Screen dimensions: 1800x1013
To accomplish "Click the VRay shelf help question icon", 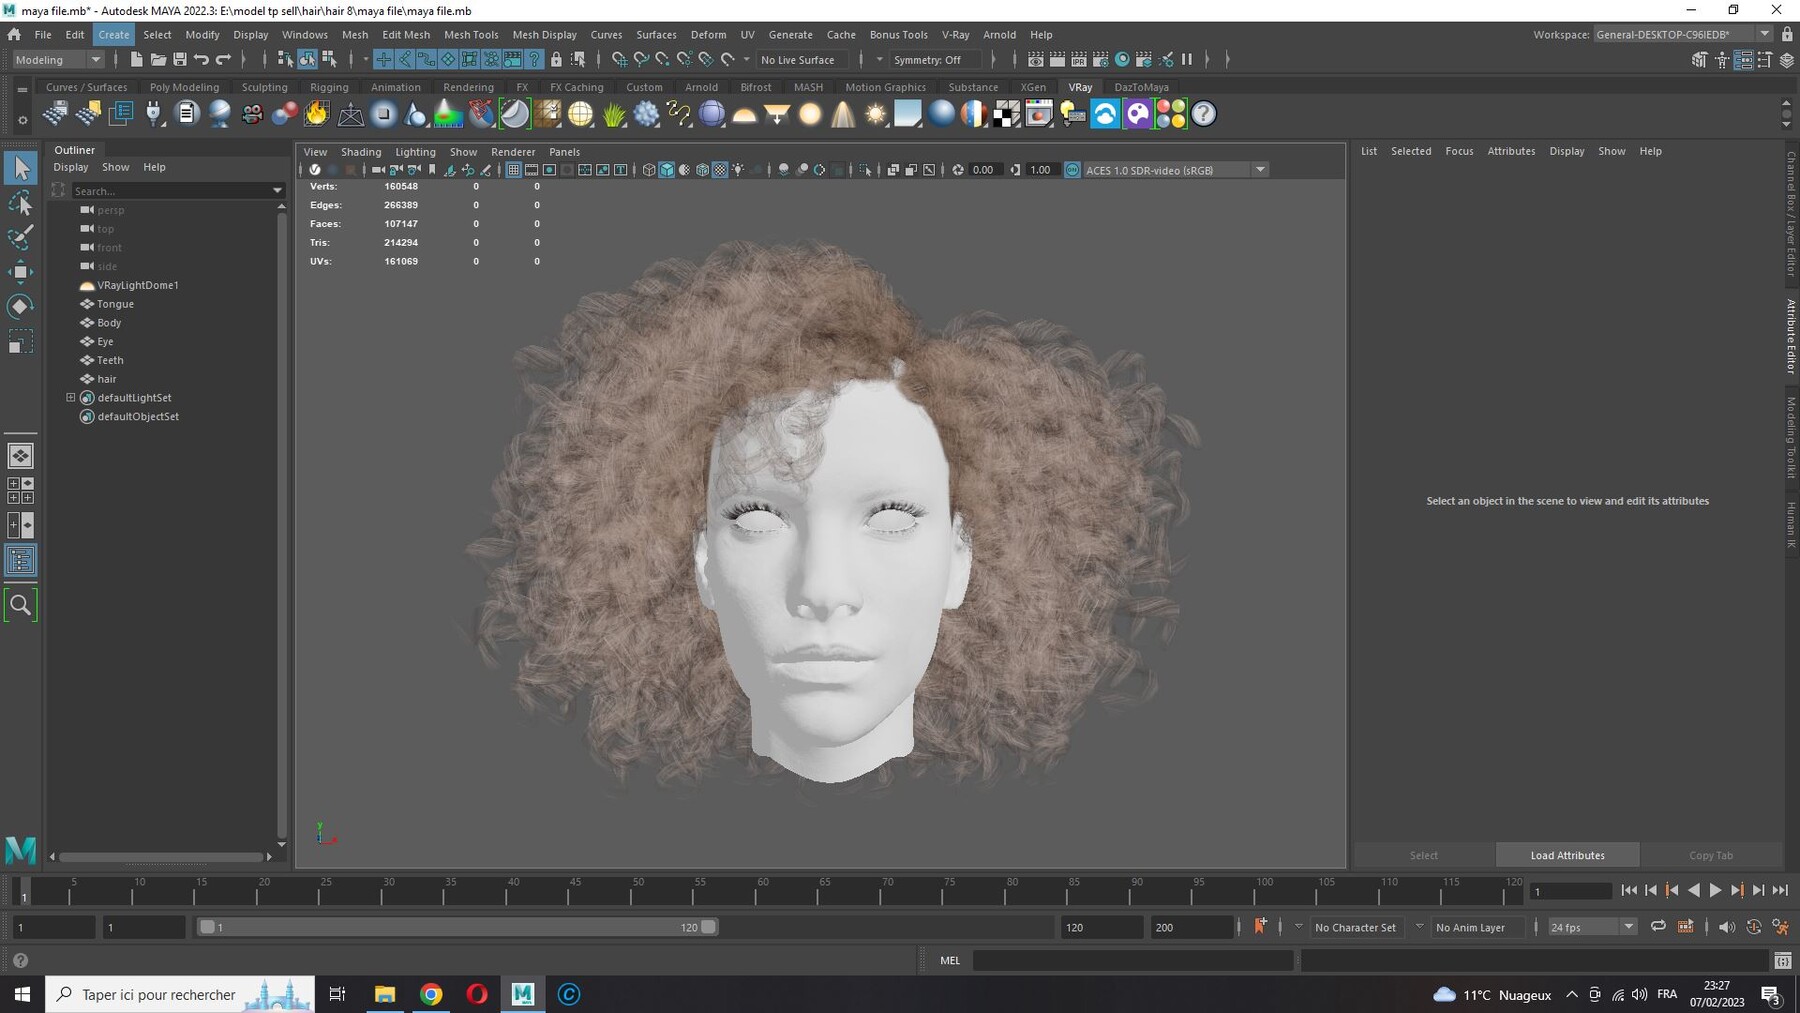I will point(1204,114).
